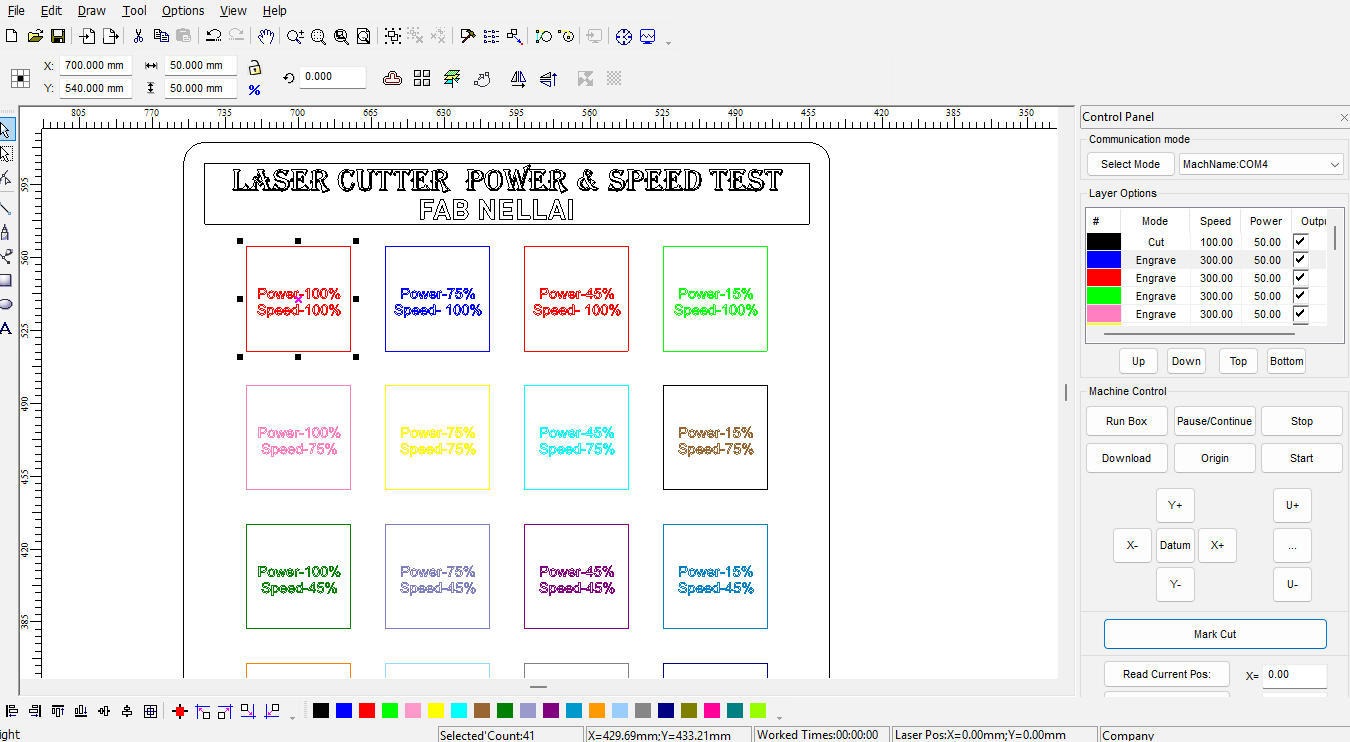Click the Stop button
1350x742 pixels.
(x=1302, y=421)
